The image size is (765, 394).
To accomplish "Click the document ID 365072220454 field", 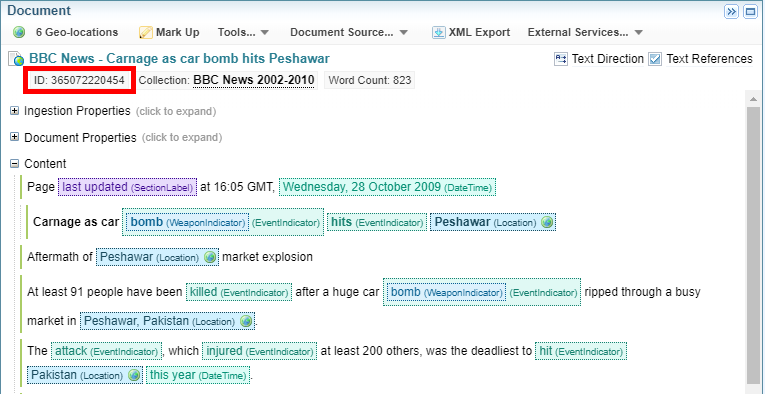I will click(x=79, y=80).
